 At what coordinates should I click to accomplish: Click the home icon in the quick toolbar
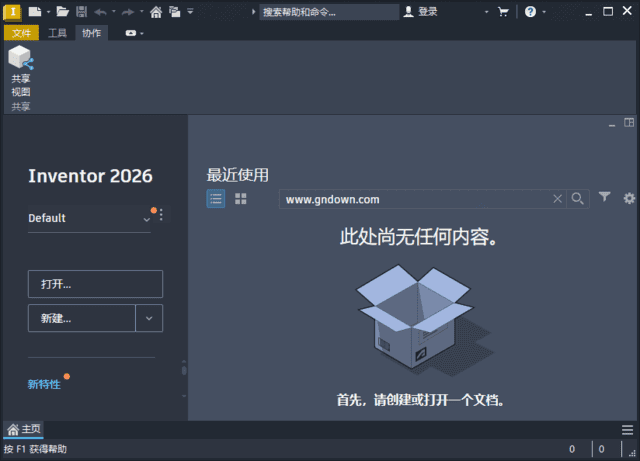[156, 12]
